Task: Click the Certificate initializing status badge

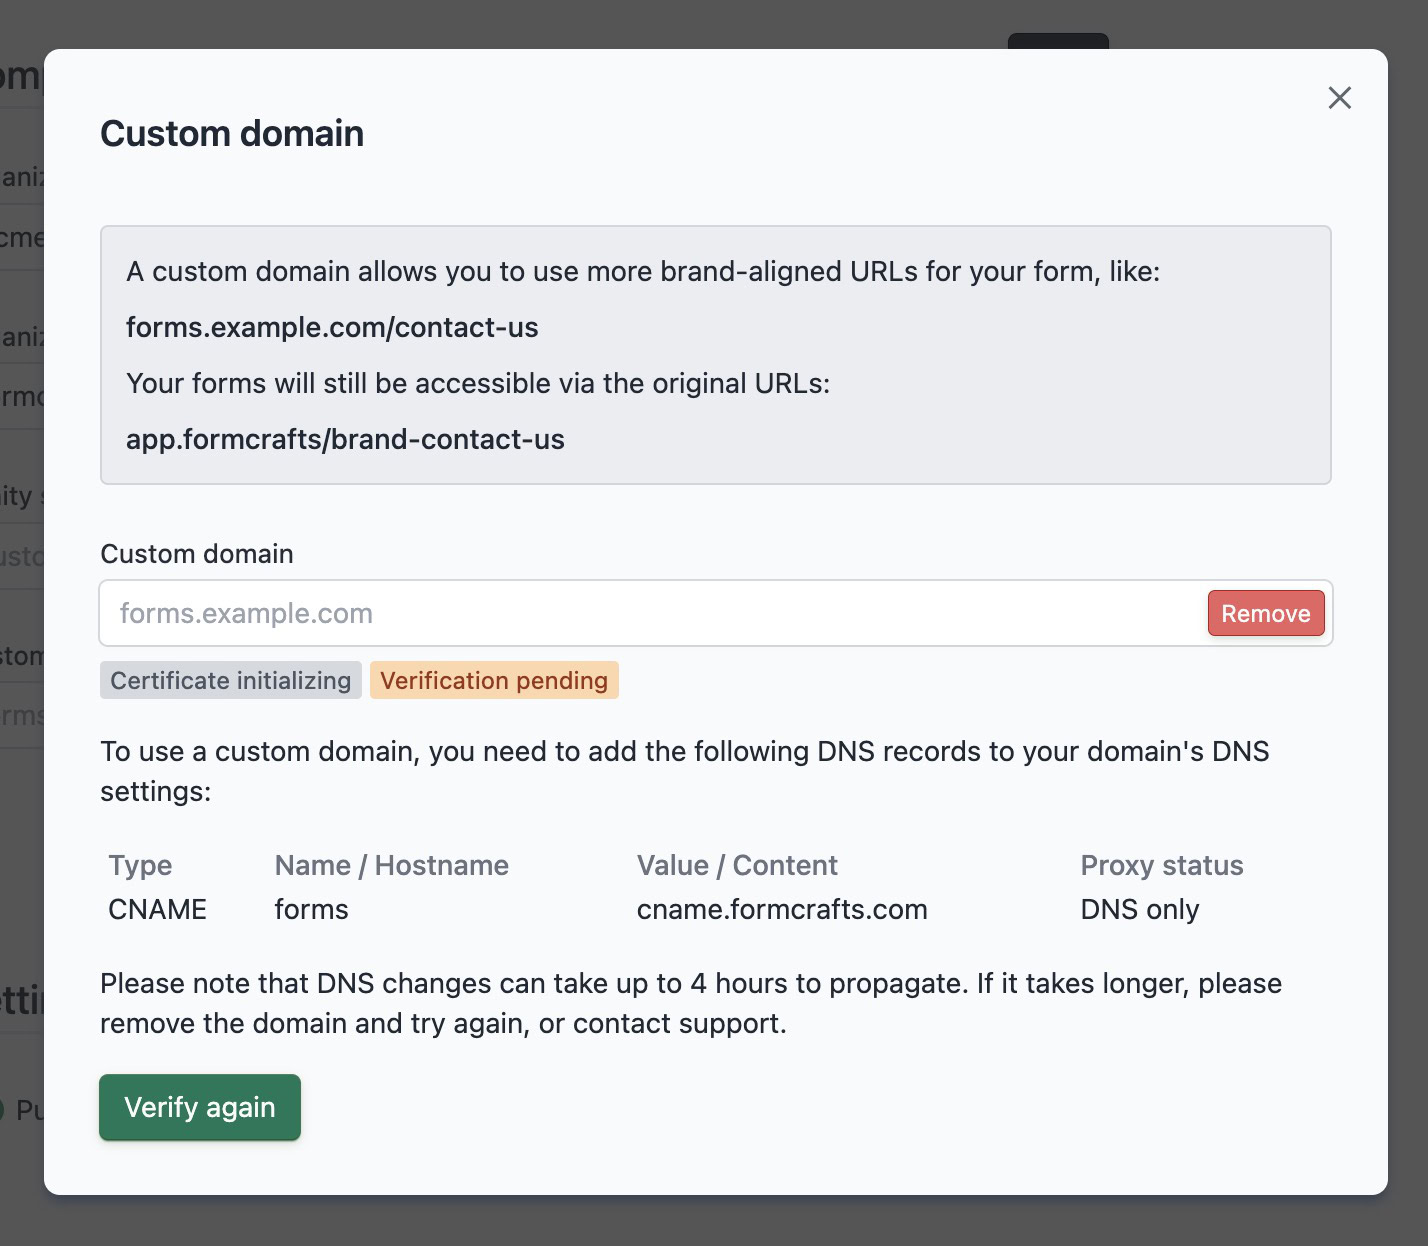Action: [231, 680]
